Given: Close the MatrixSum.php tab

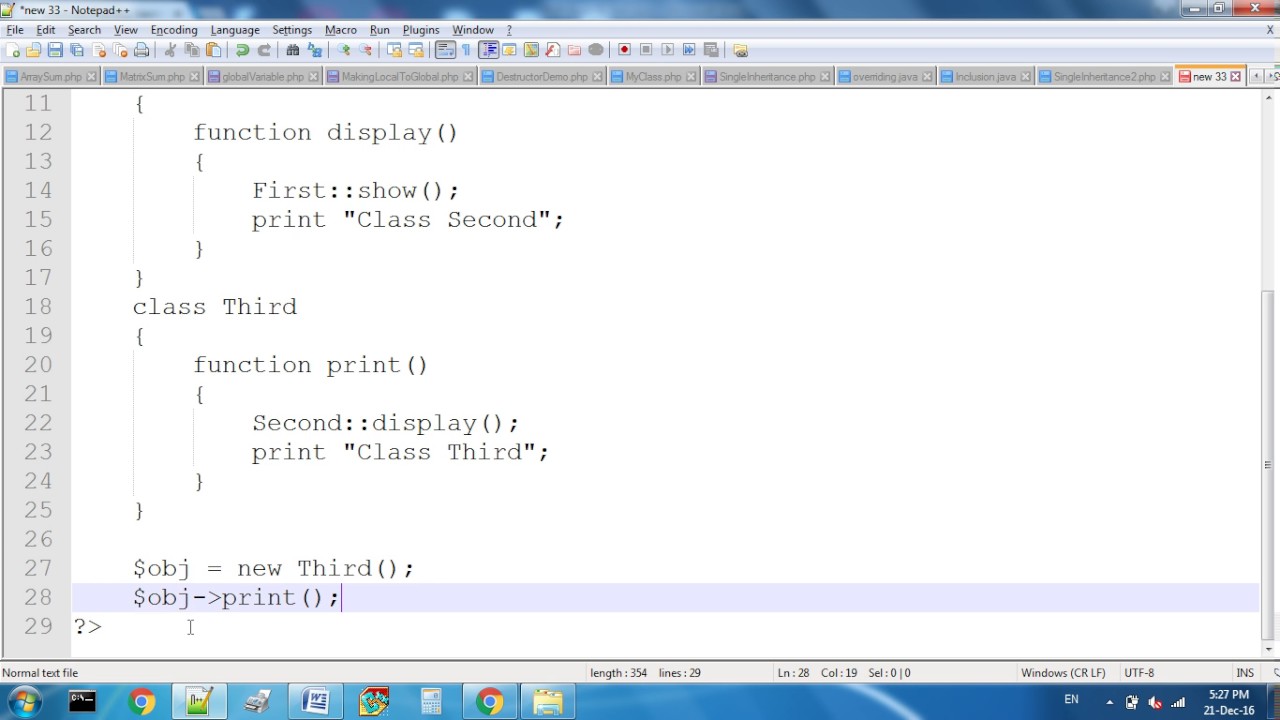Looking at the screenshot, I should tap(194, 77).
